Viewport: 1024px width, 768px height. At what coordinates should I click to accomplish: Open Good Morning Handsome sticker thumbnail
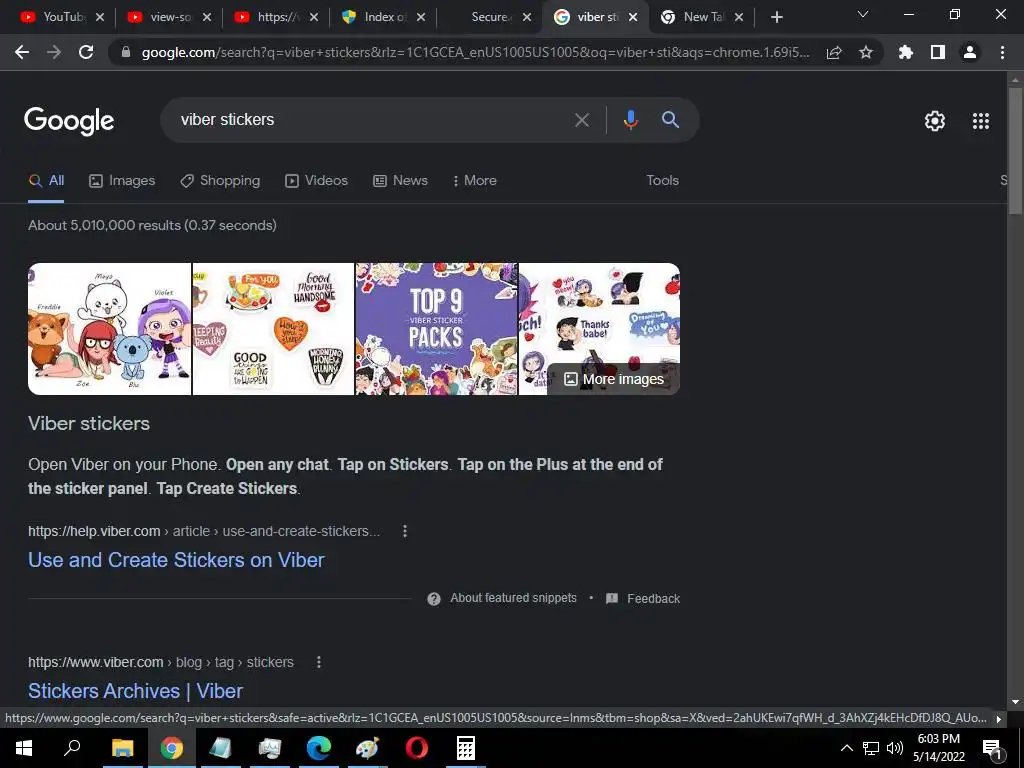(x=273, y=328)
